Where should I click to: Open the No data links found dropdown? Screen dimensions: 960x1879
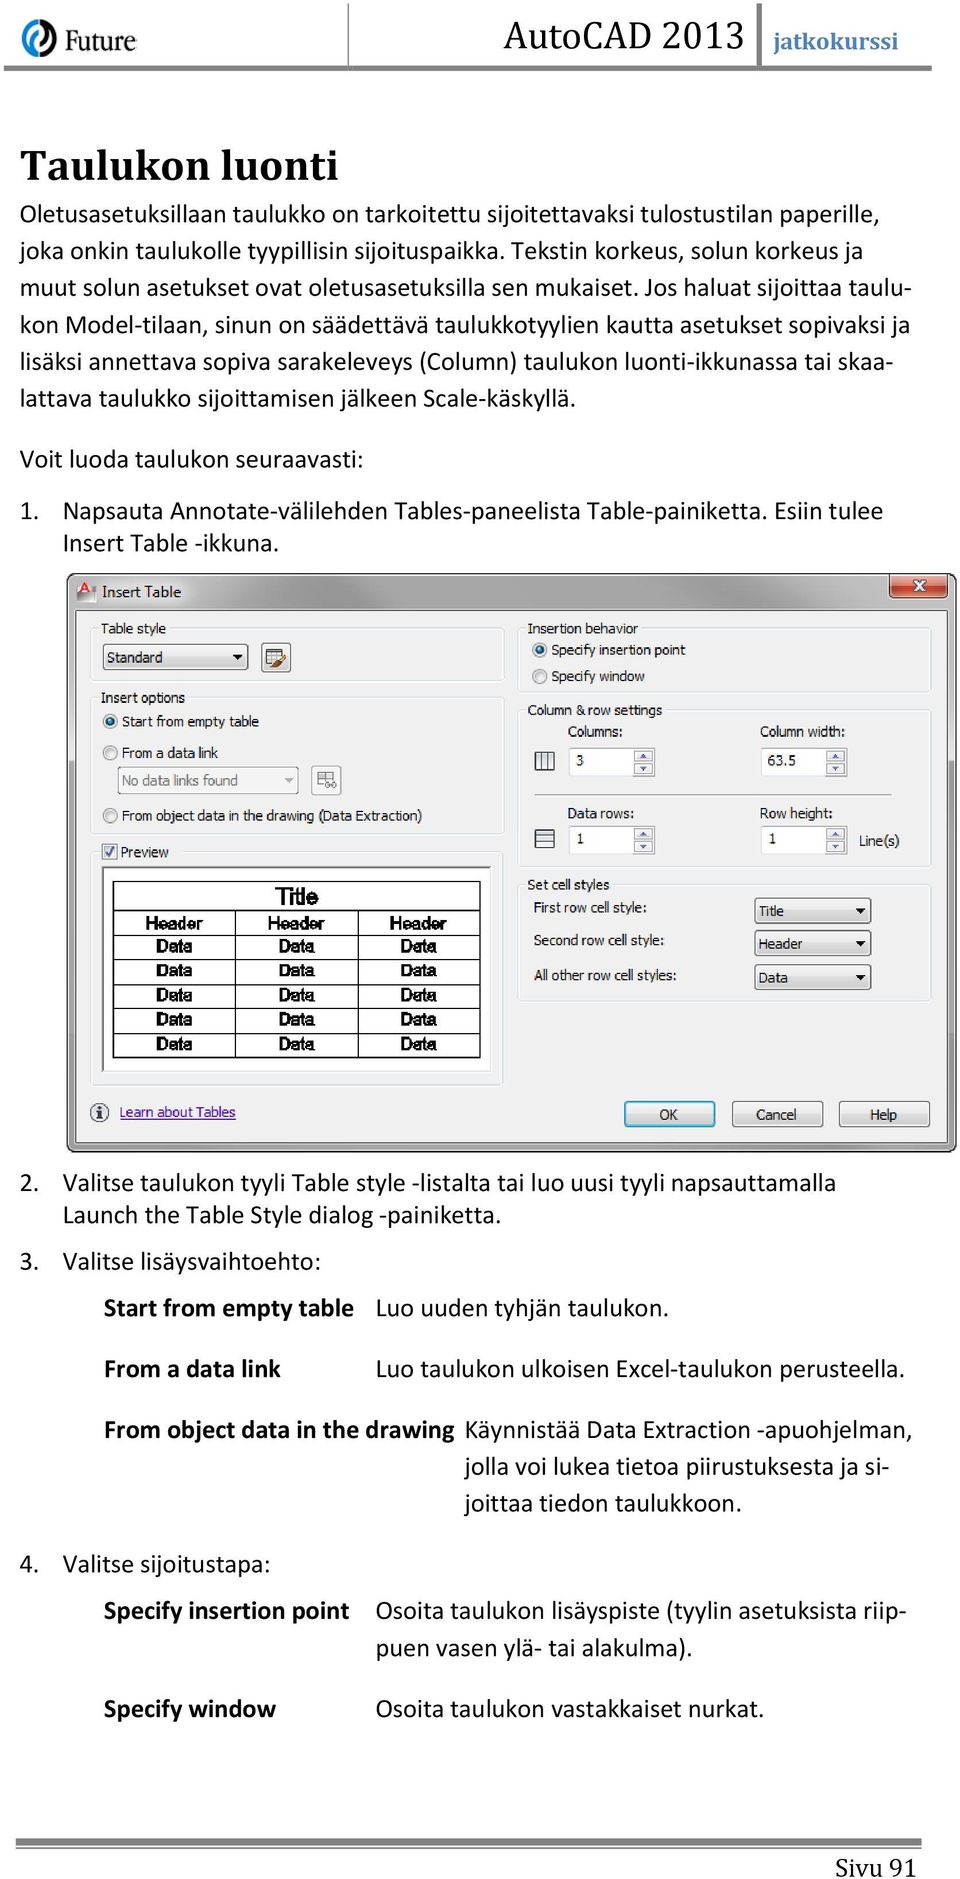tap(208, 780)
